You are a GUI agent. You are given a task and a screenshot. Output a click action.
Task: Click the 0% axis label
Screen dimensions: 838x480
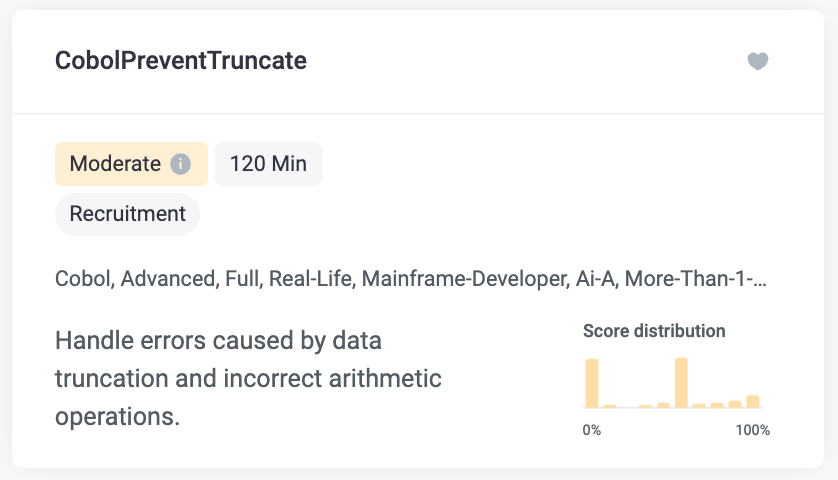pos(592,430)
